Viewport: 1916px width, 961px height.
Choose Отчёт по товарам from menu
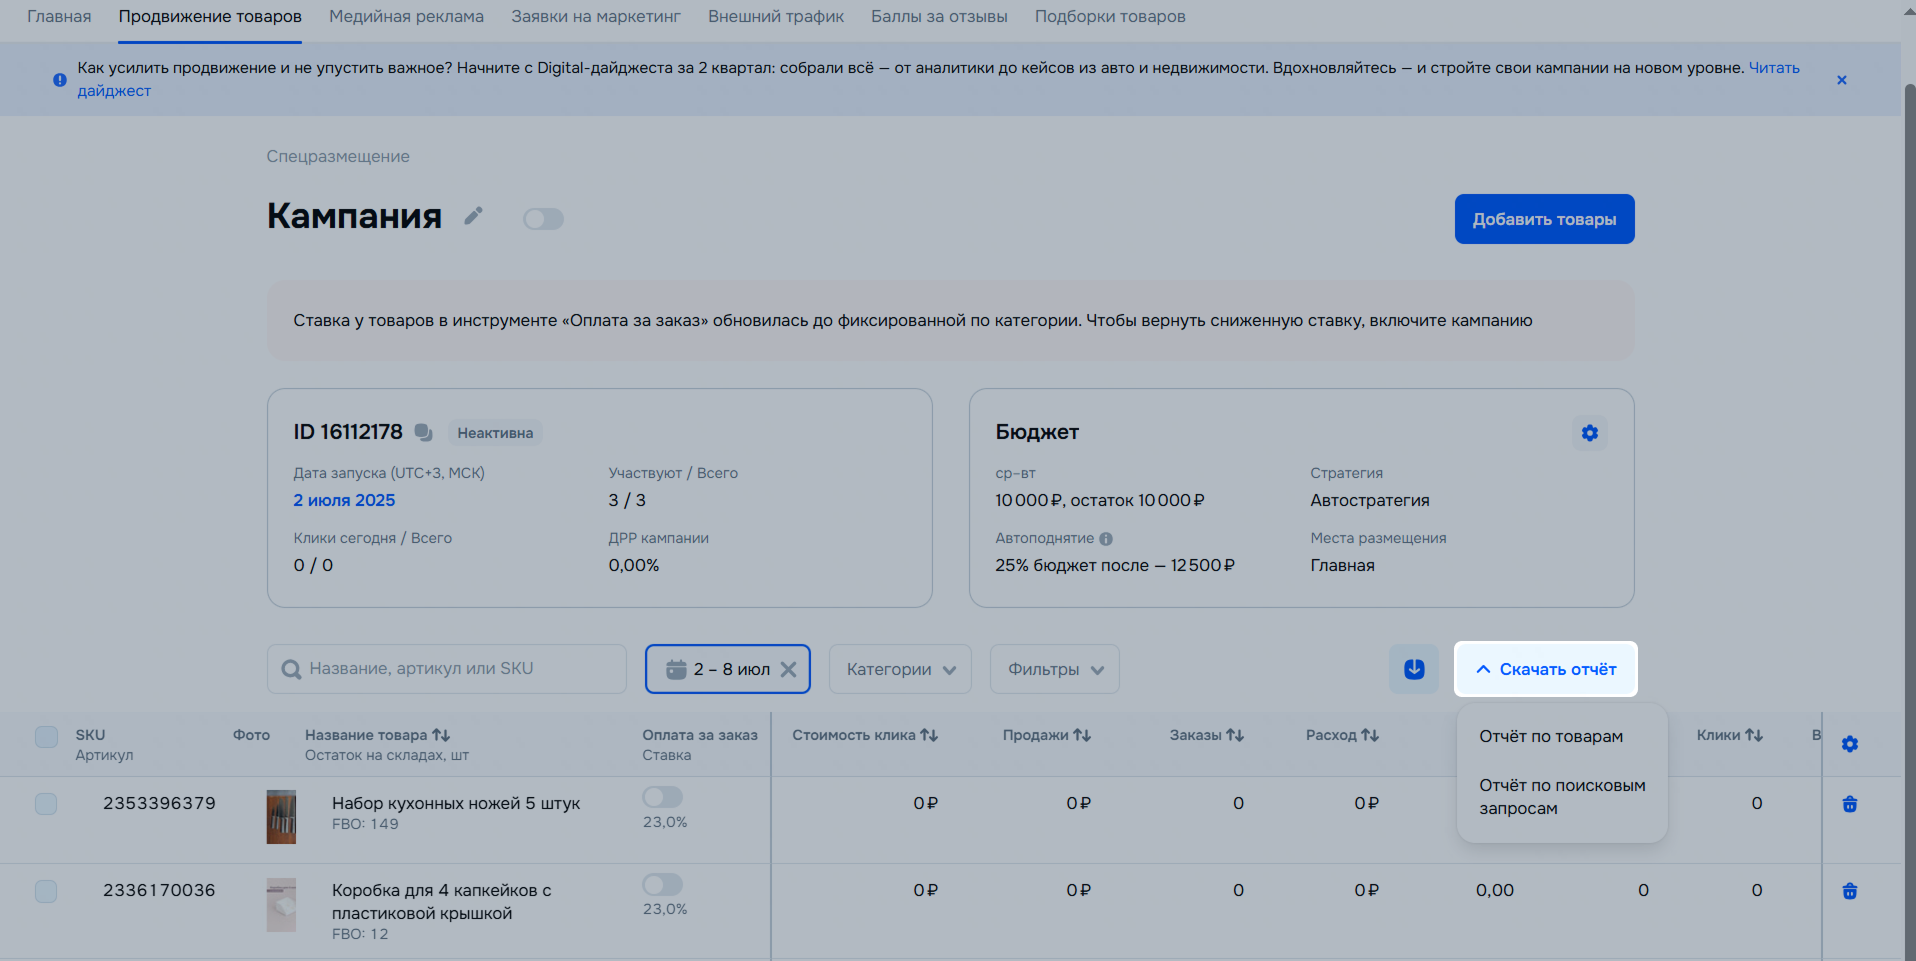pyautogui.click(x=1551, y=736)
